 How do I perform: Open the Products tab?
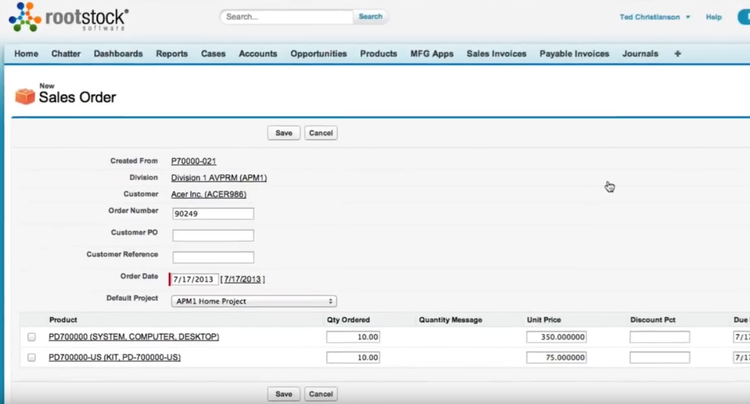click(378, 54)
